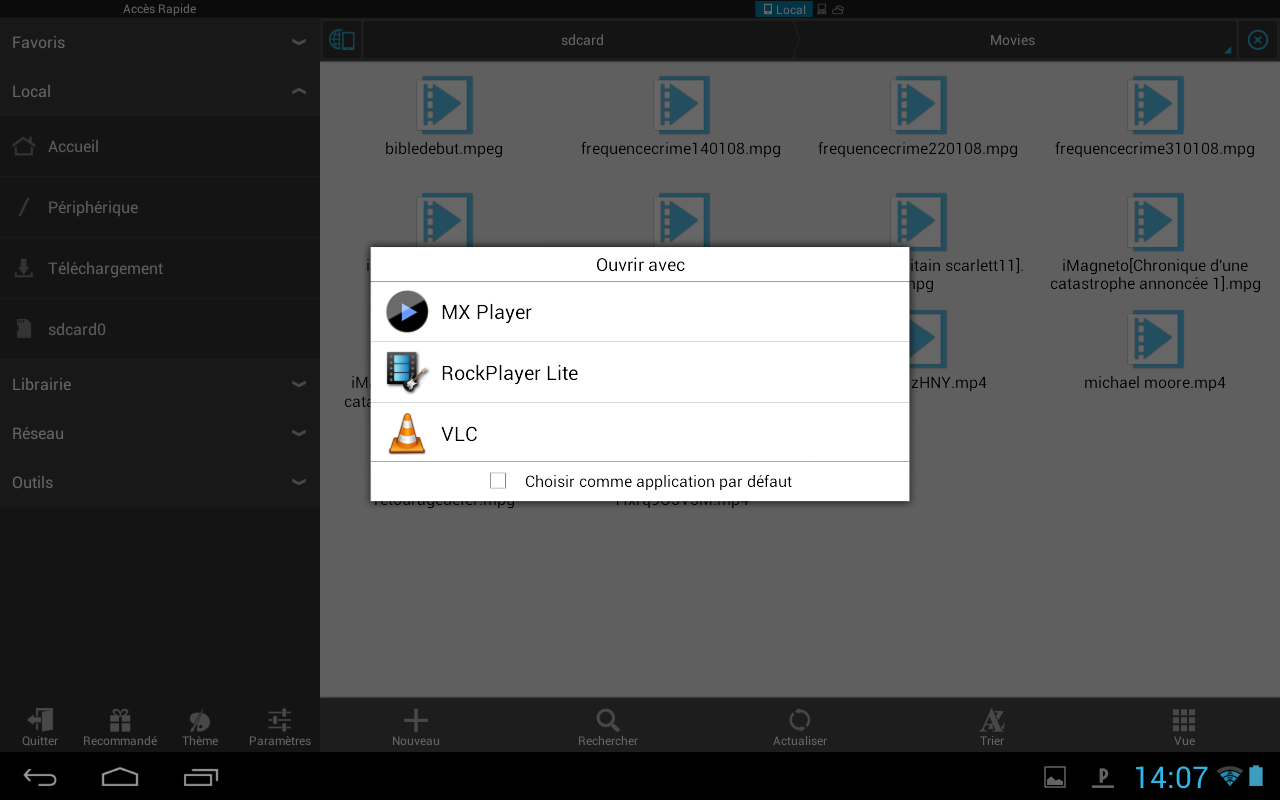Tap the Android home button

pyautogui.click(x=120, y=777)
